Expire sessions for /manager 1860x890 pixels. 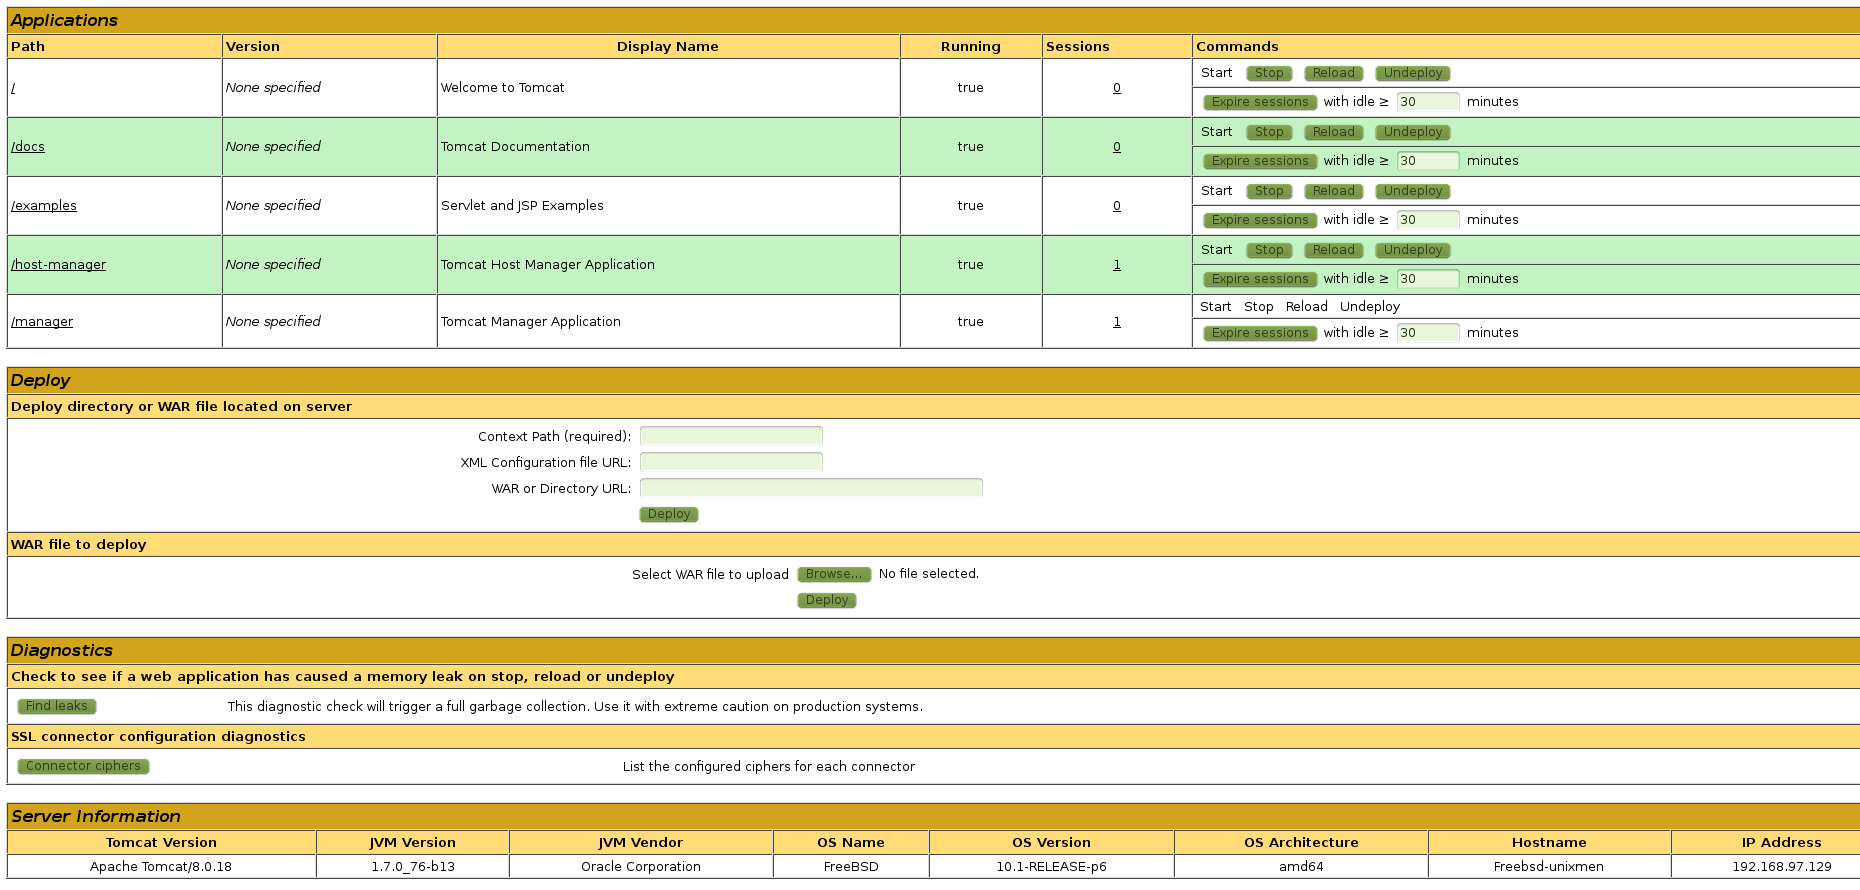(1260, 333)
